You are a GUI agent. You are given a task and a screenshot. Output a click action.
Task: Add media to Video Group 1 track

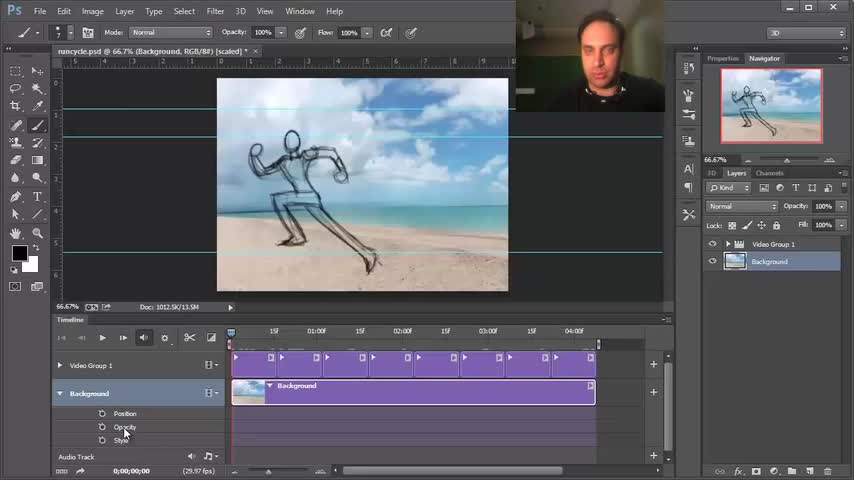click(654, 364)
